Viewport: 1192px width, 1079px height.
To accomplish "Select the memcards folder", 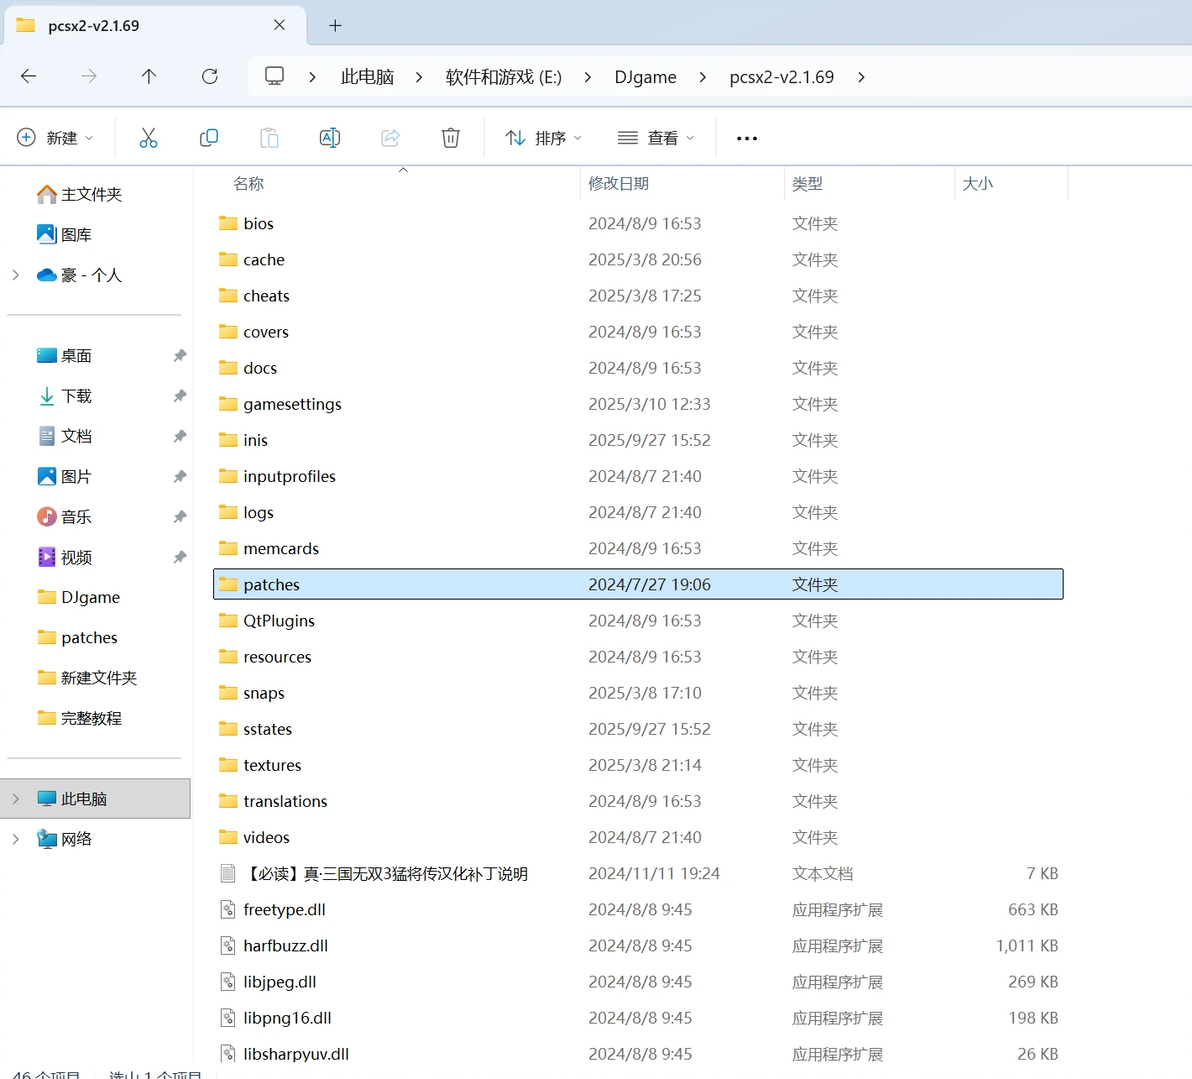I will pyautogui.click(x=639, y=548).
